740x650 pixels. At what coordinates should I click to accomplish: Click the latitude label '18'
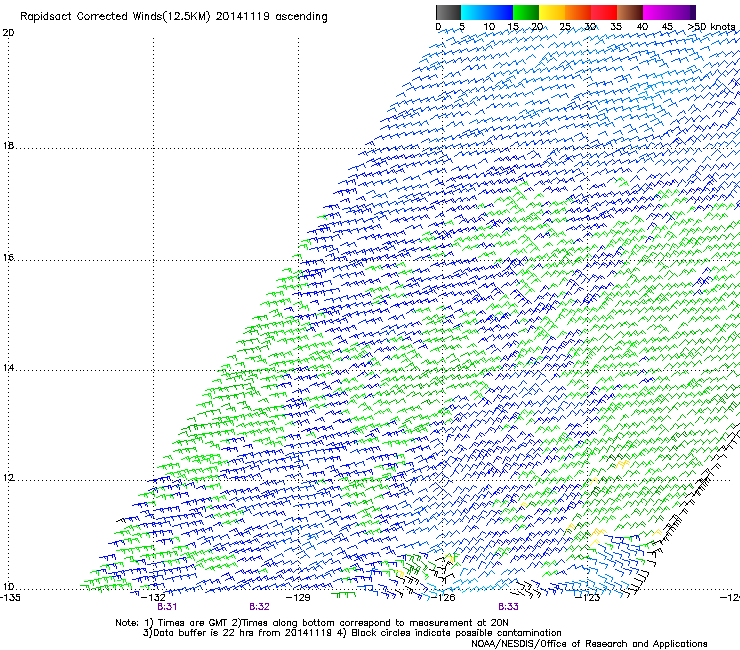click(x=8, y=145)
